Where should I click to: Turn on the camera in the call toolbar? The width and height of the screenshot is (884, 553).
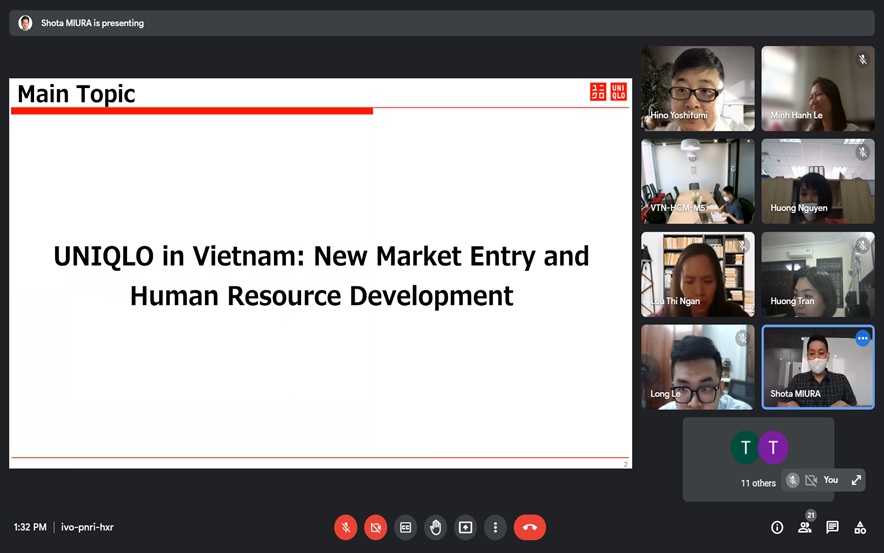375,528
